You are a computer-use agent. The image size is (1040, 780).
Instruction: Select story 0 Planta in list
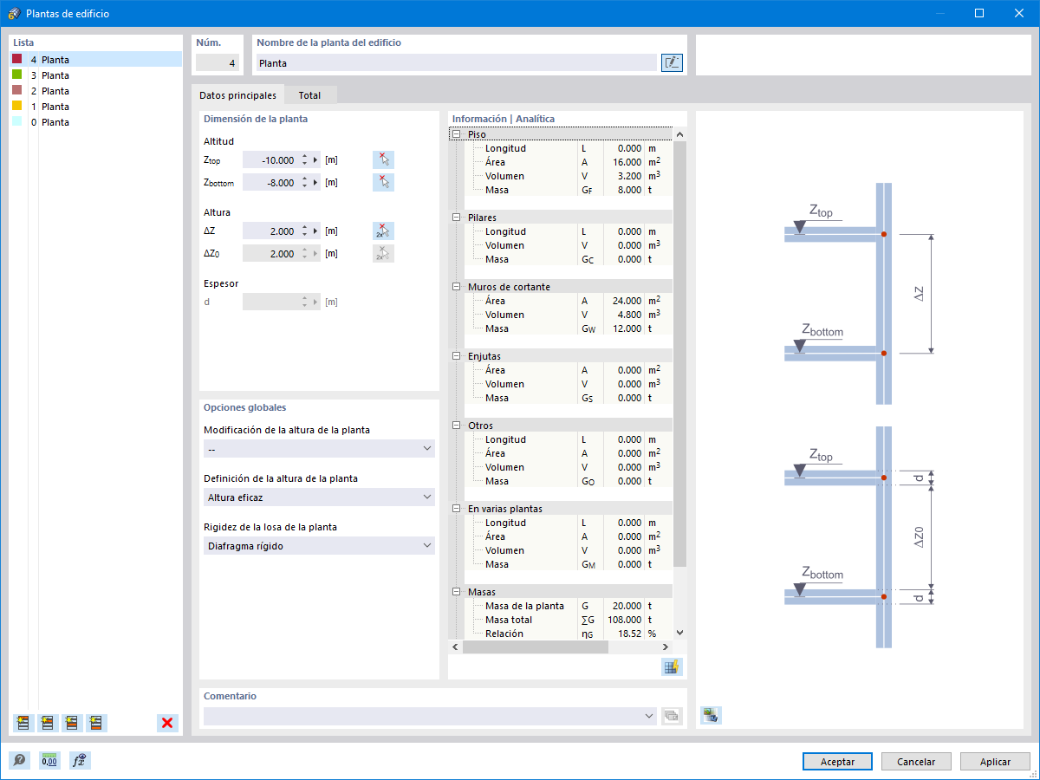[96, 122]
